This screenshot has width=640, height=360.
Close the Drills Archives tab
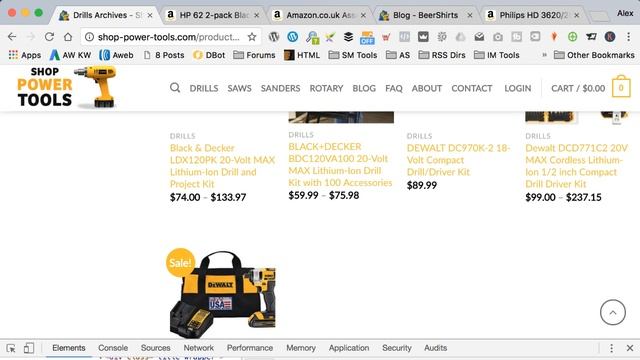point(150,15)
